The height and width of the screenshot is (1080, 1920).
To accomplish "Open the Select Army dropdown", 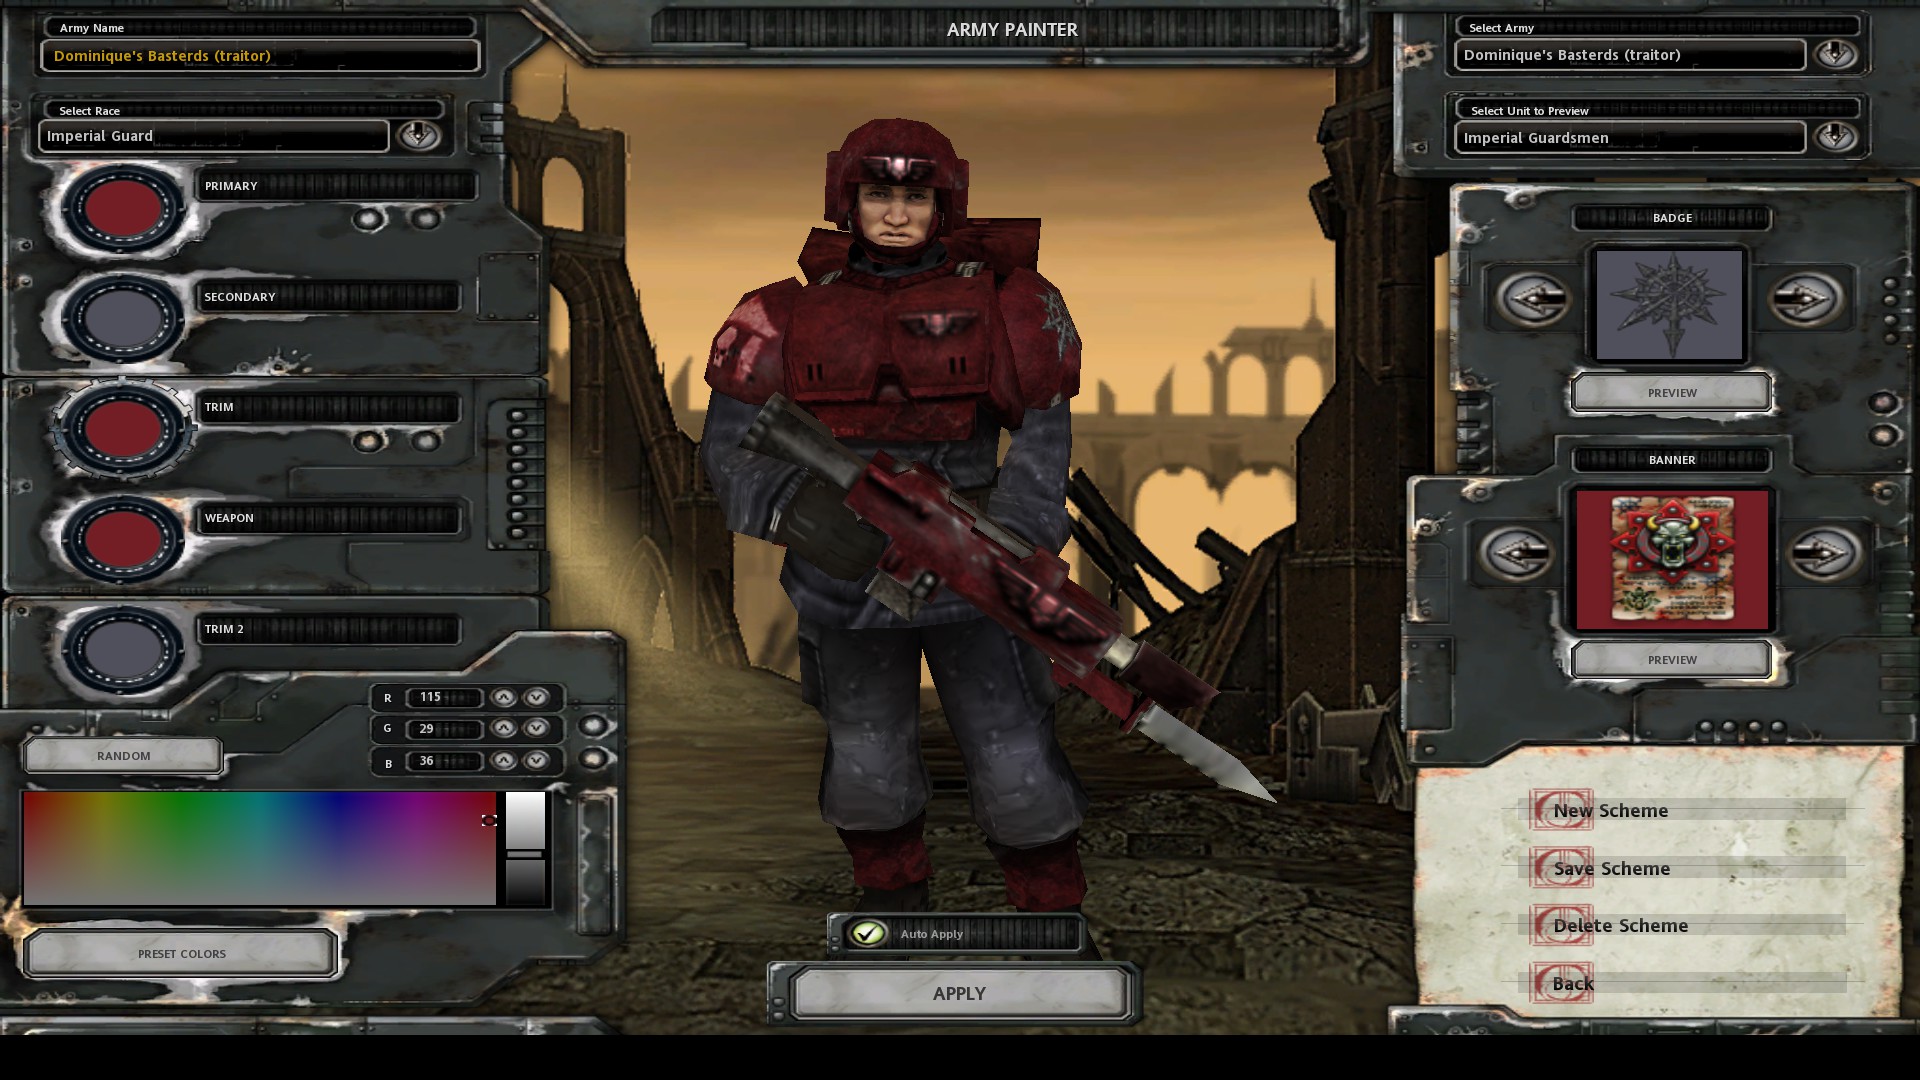I will 1835,54.
